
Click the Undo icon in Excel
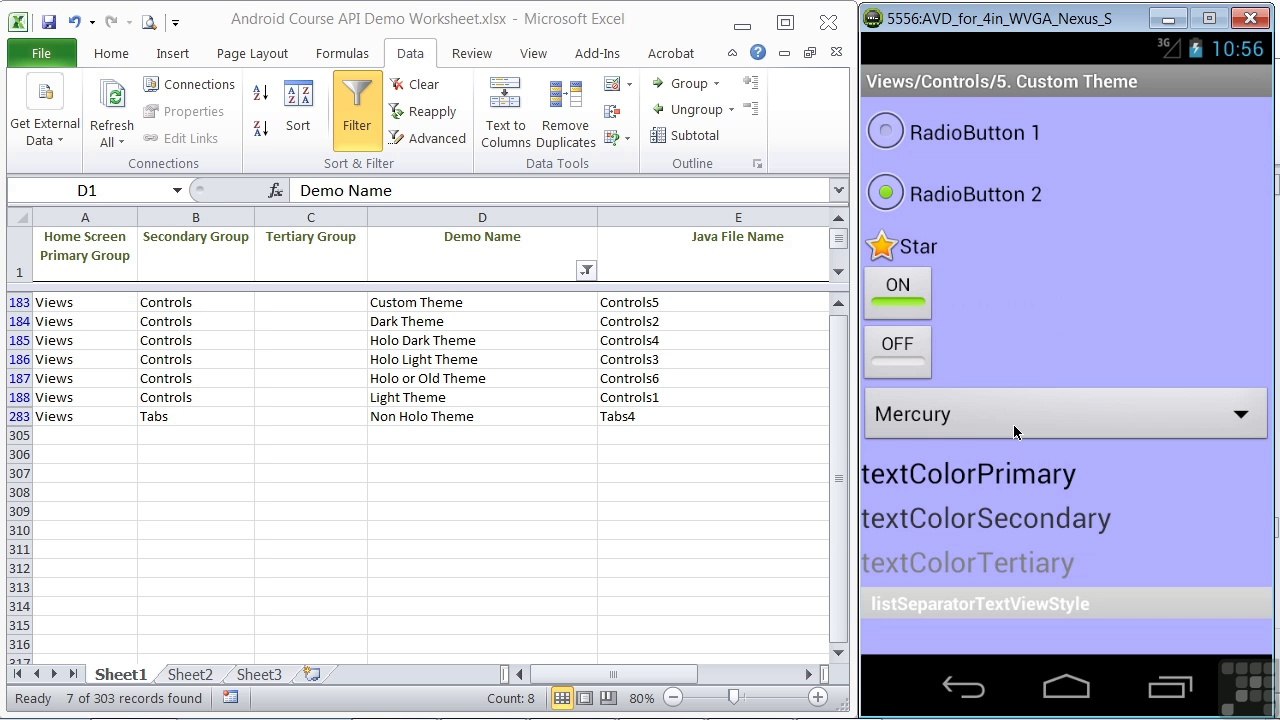(74, 21)
